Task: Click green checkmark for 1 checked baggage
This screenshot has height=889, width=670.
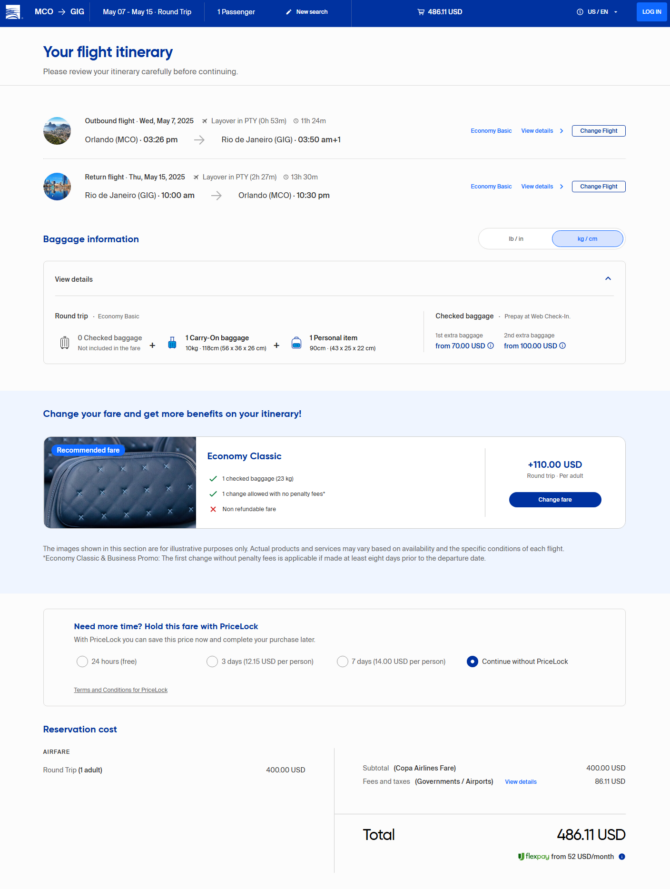Action: pyautogui.click(x=213, y=479)
